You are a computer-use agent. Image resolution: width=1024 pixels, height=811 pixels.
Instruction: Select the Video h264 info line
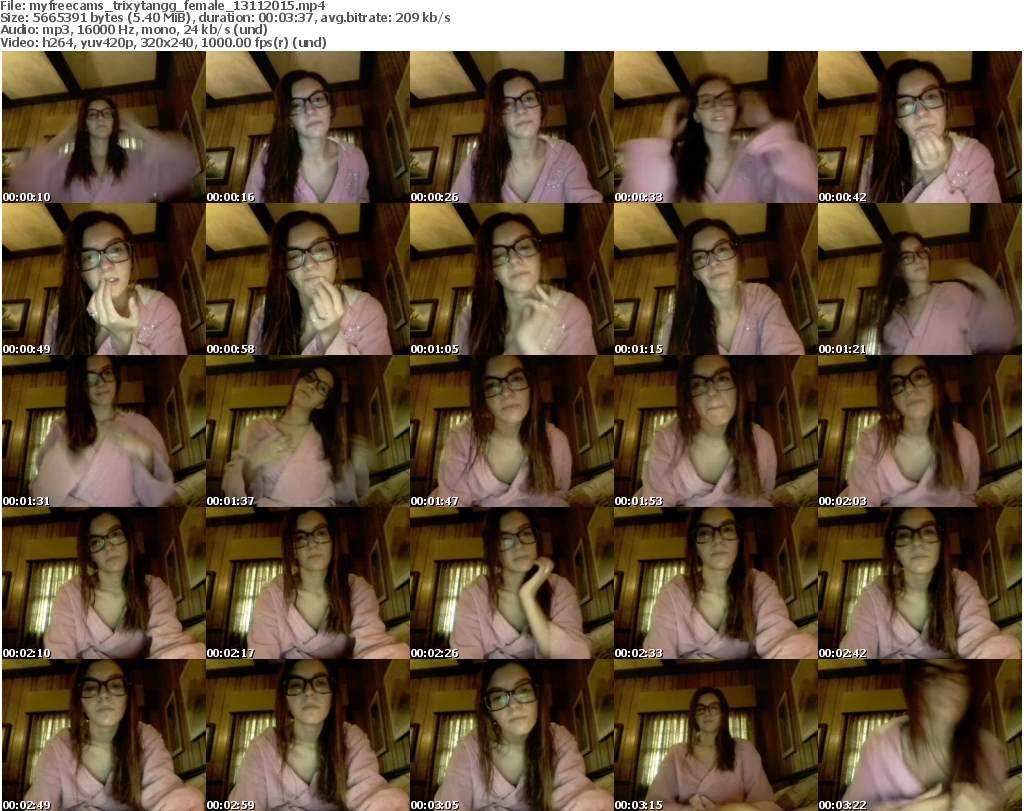163,42
